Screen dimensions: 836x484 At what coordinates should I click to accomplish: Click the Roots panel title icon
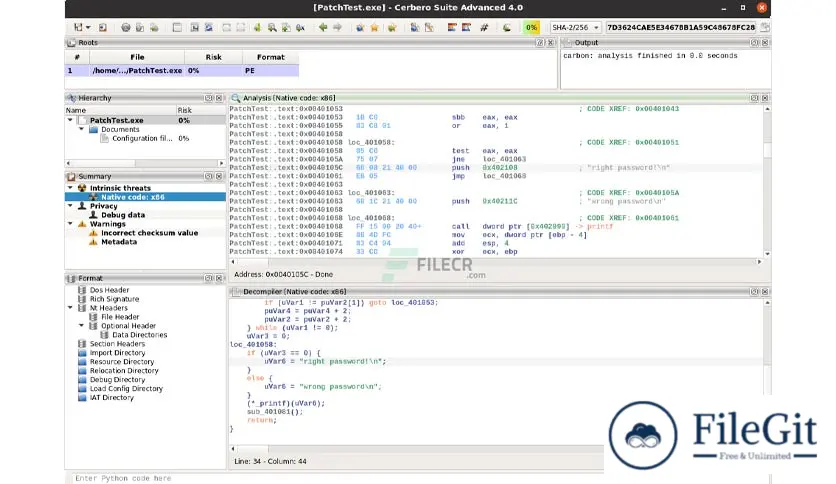(71, 43)
